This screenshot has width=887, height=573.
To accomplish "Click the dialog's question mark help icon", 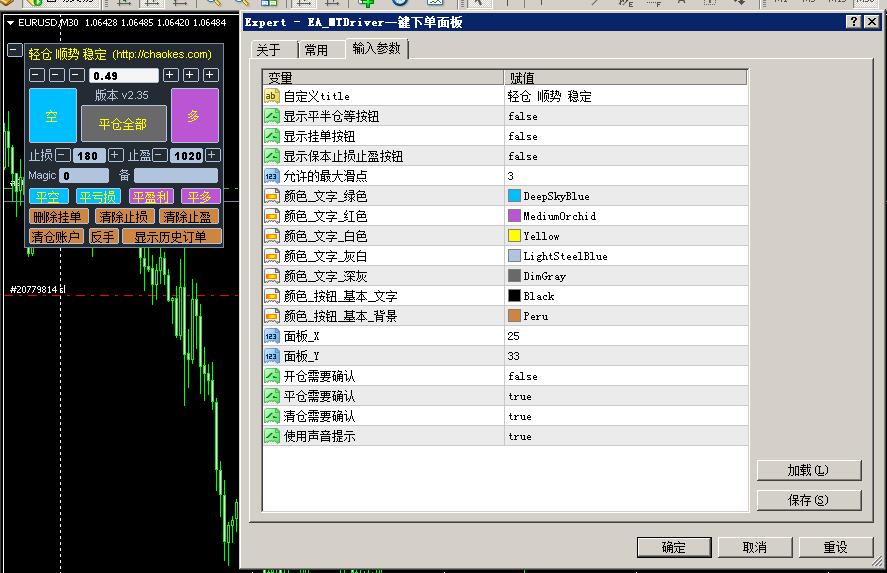I will pyautogui.click(x=854, y=22).
